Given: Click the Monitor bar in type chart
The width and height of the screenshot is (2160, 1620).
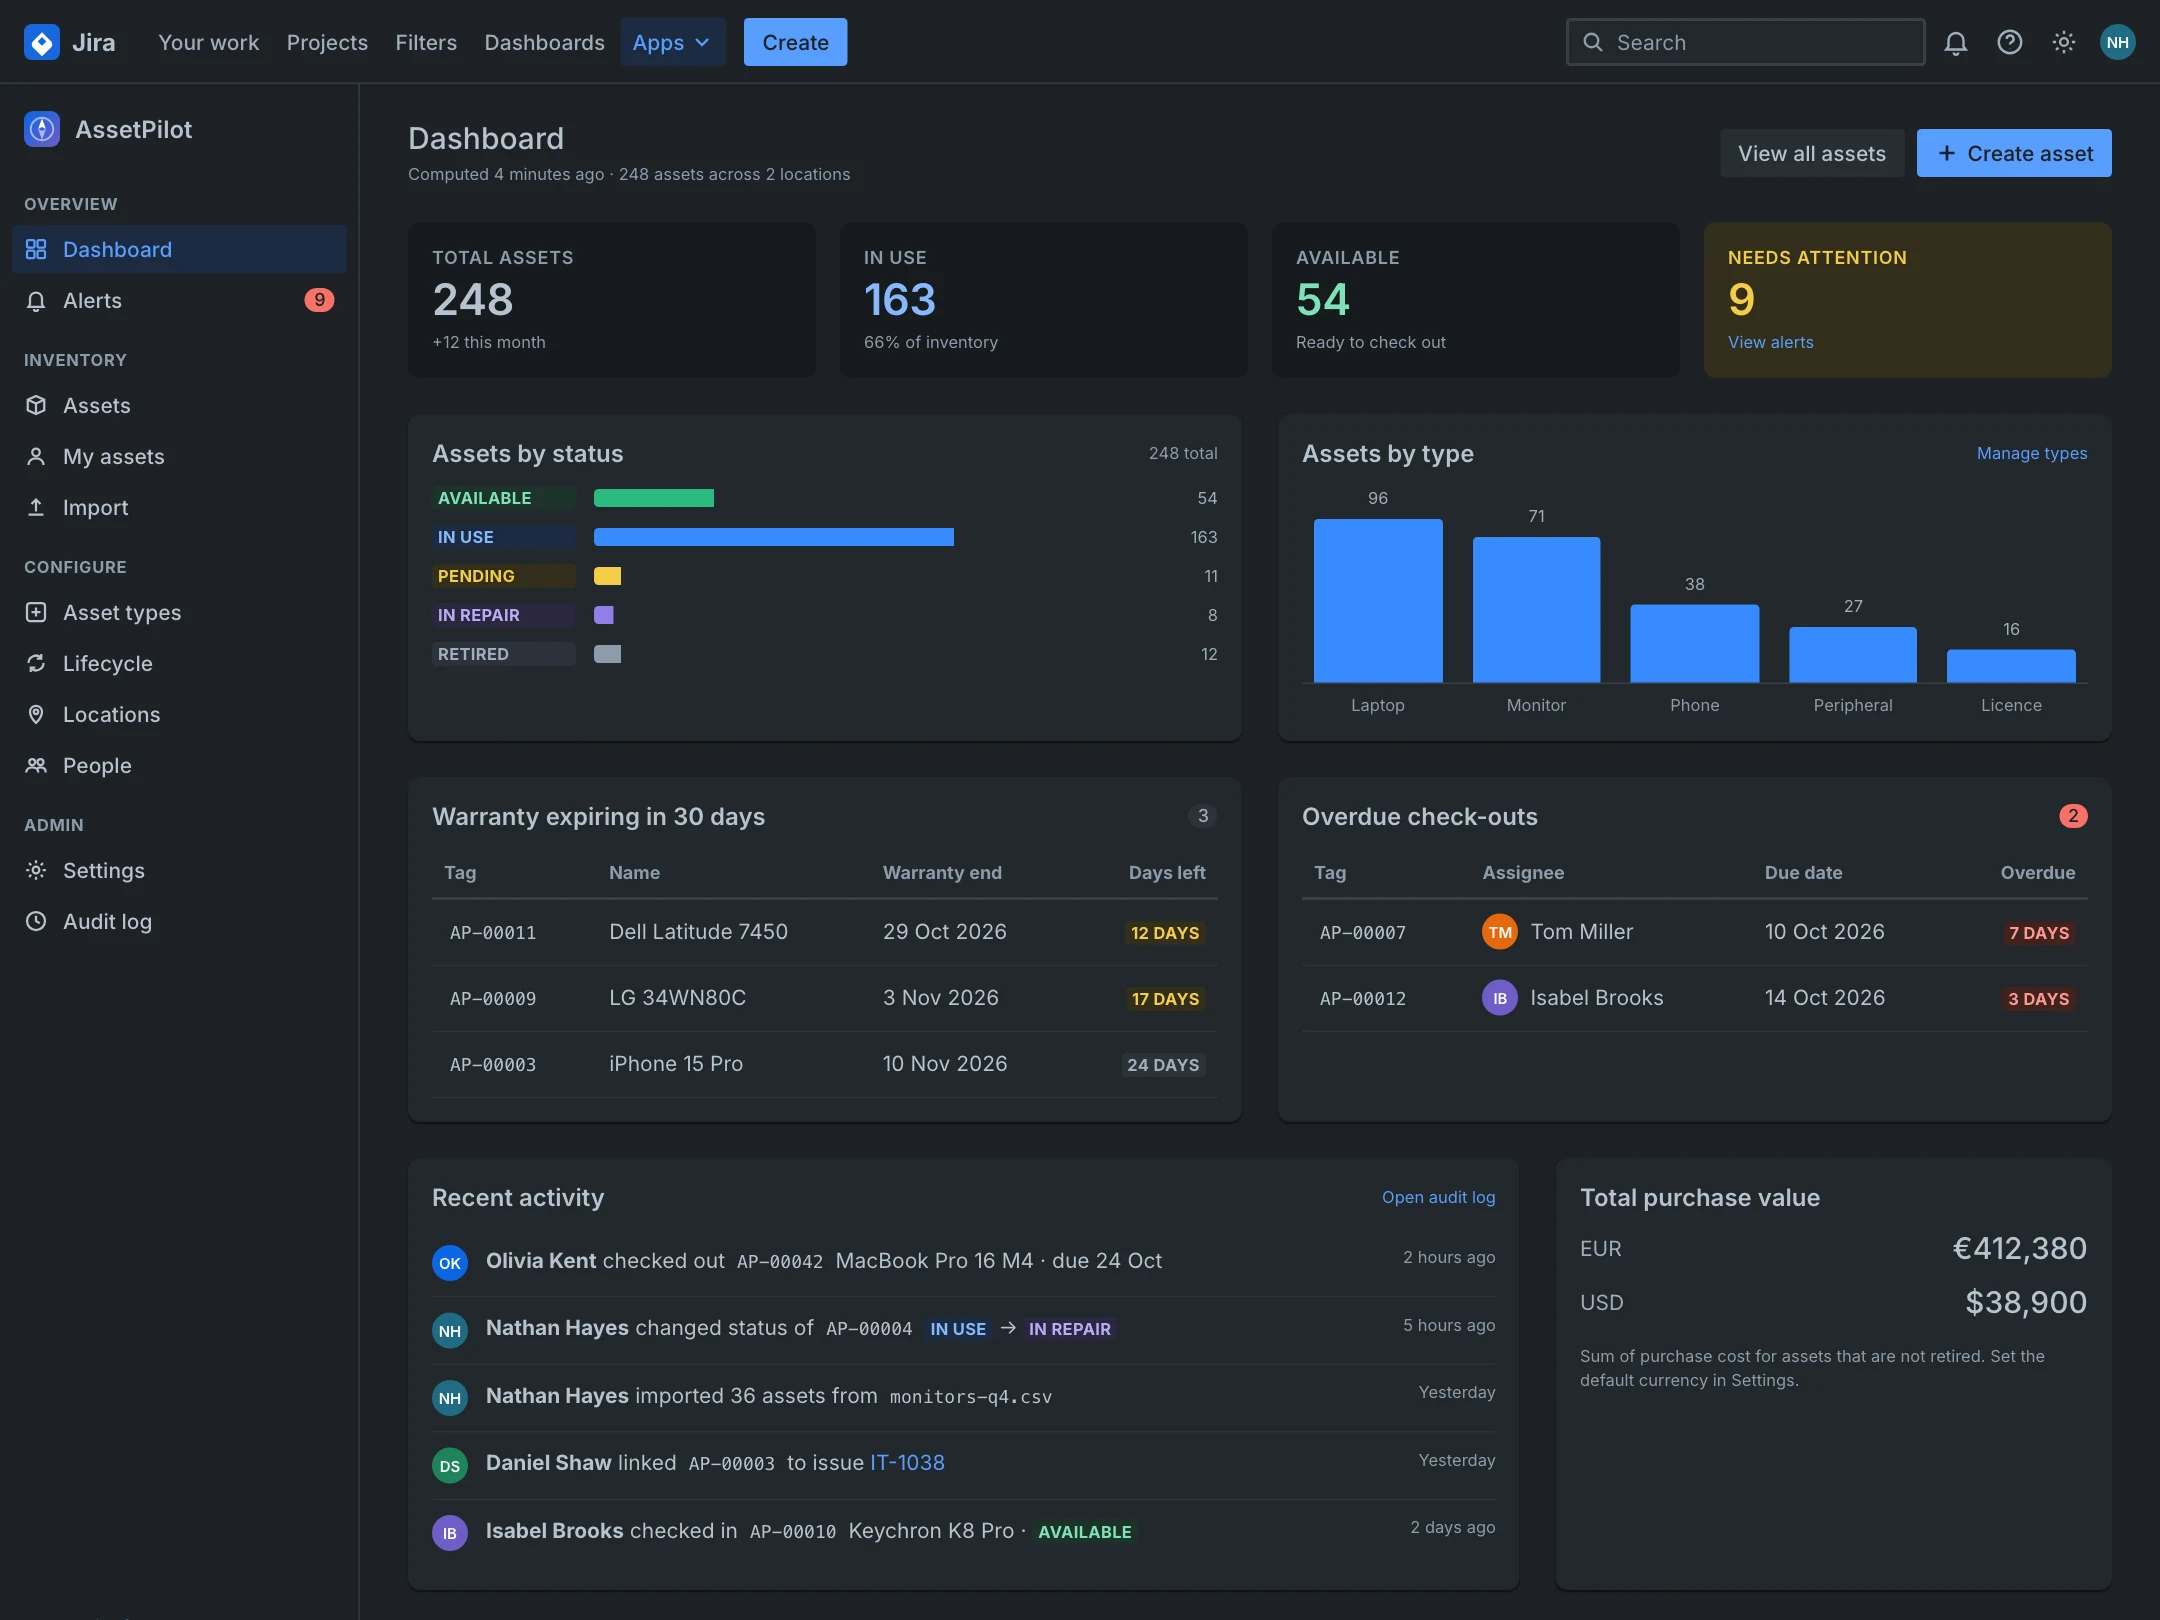Looking at the screenshot, I should pos(1536,609).
